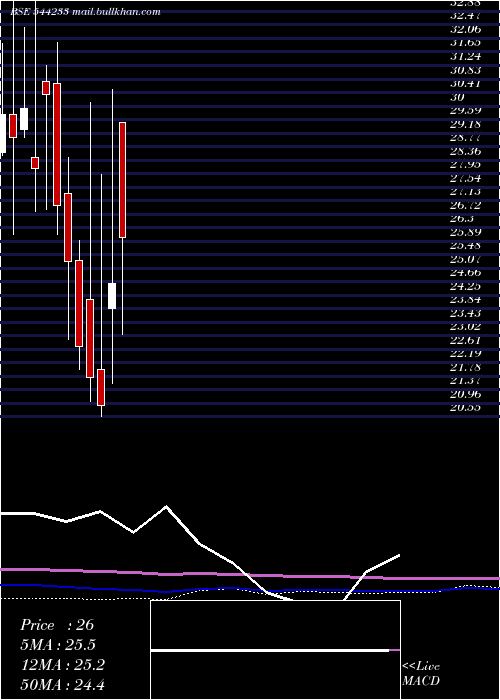Click the 29.18 price axis label
500x700 pixels.
466,124
